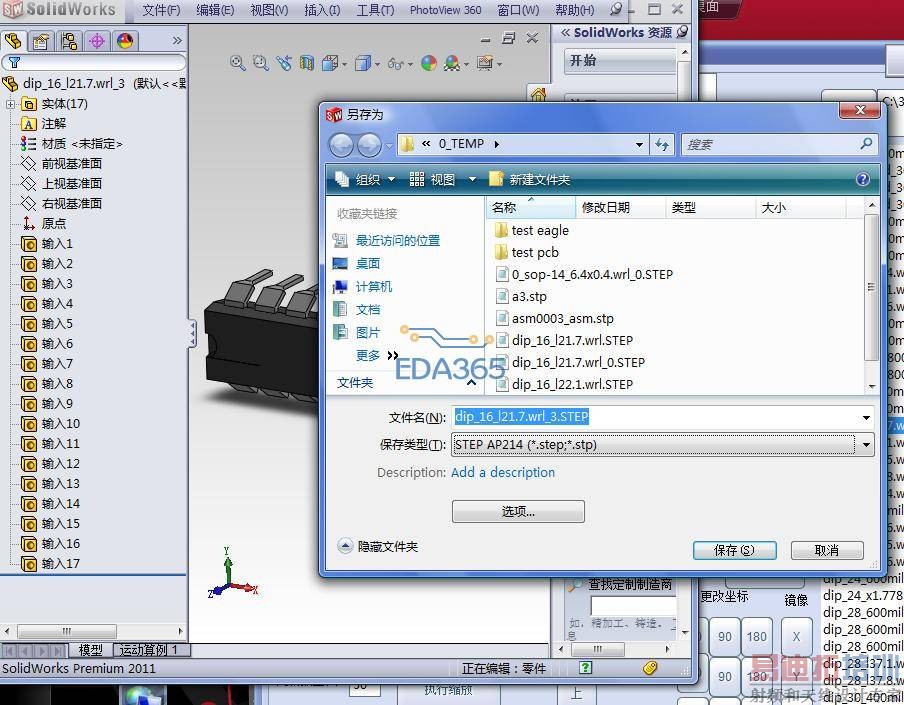
Task: Switch to the 运动算例 1 tab
Action: (x=149, y=650)
